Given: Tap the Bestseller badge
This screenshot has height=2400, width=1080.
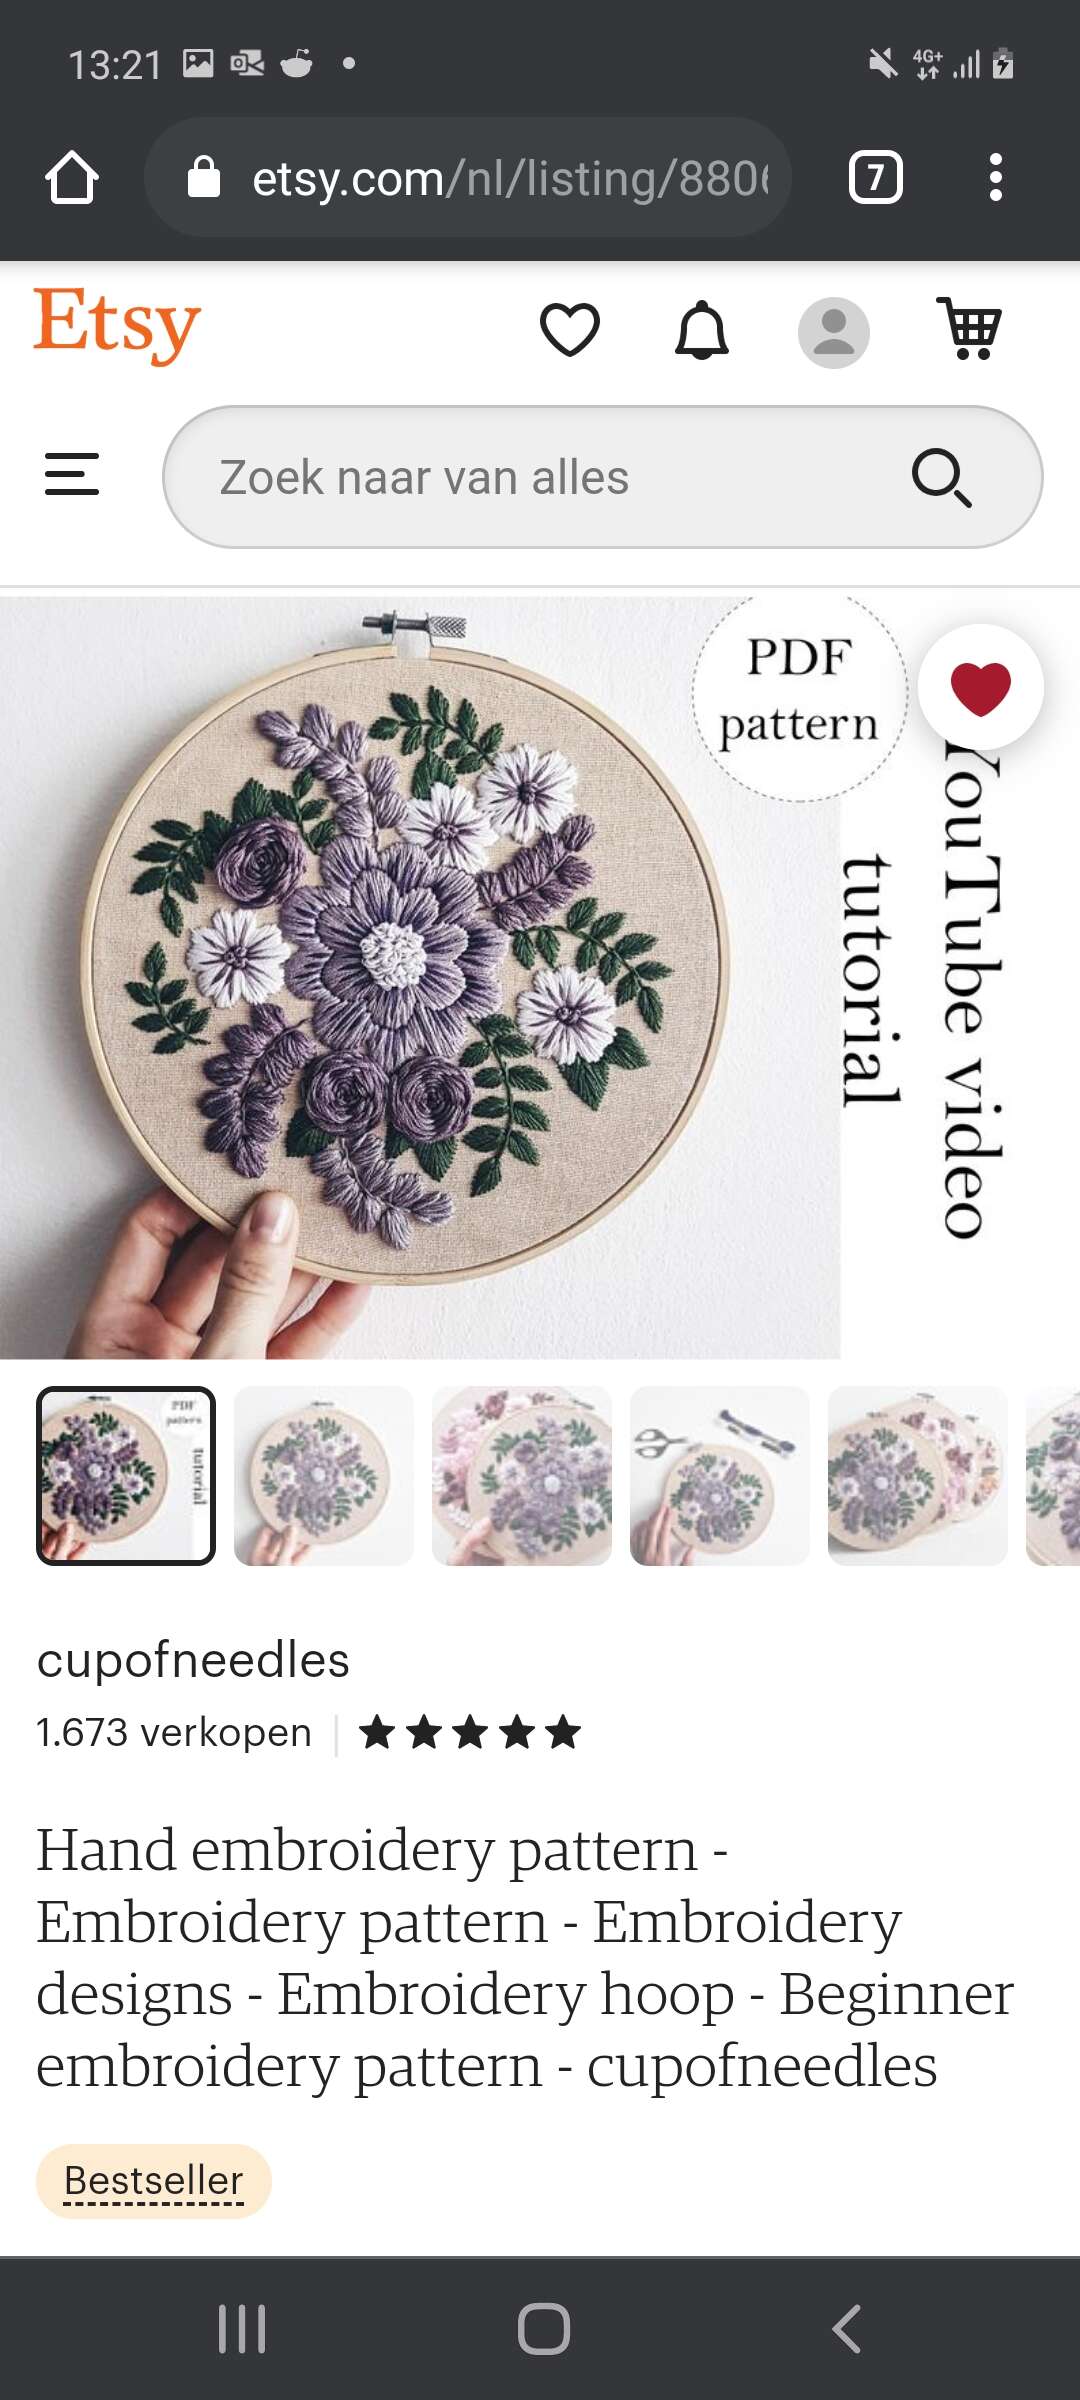Looking at the screenshot, I should click(154, 2181).
